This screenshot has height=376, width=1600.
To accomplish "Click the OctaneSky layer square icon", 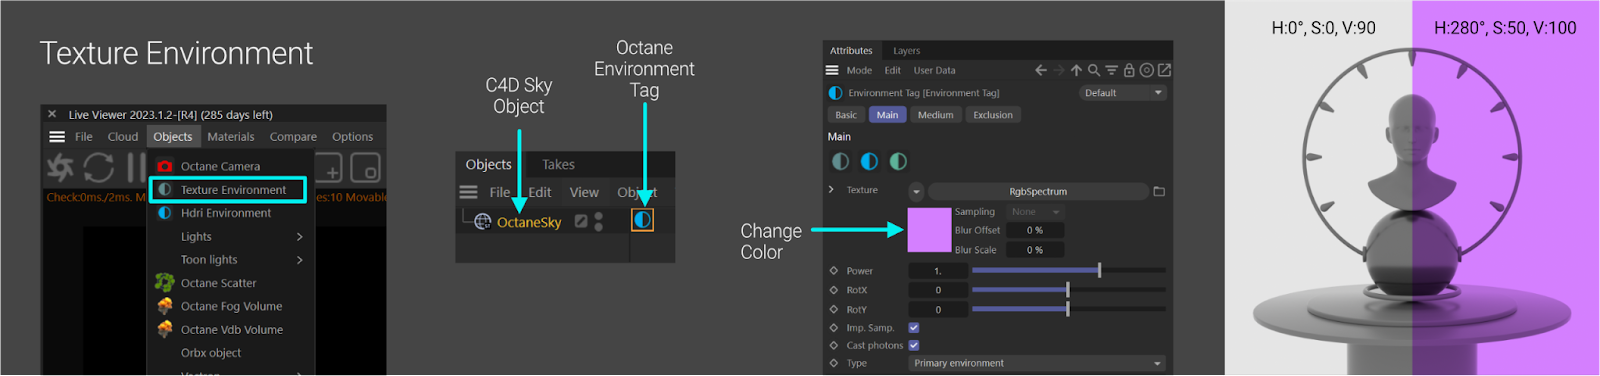I will click(x=581, y=221).
